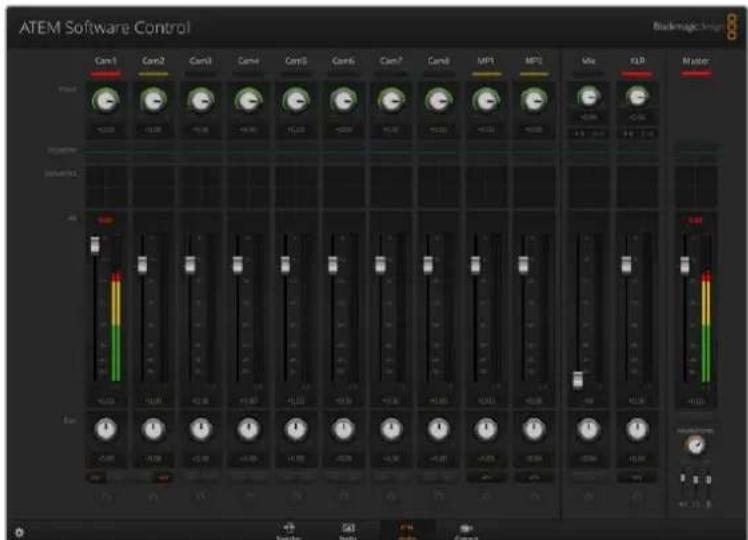Viewport: 748px width, 540px height.
Task: Select the Cam1 channel label
Action: [105, 61]
